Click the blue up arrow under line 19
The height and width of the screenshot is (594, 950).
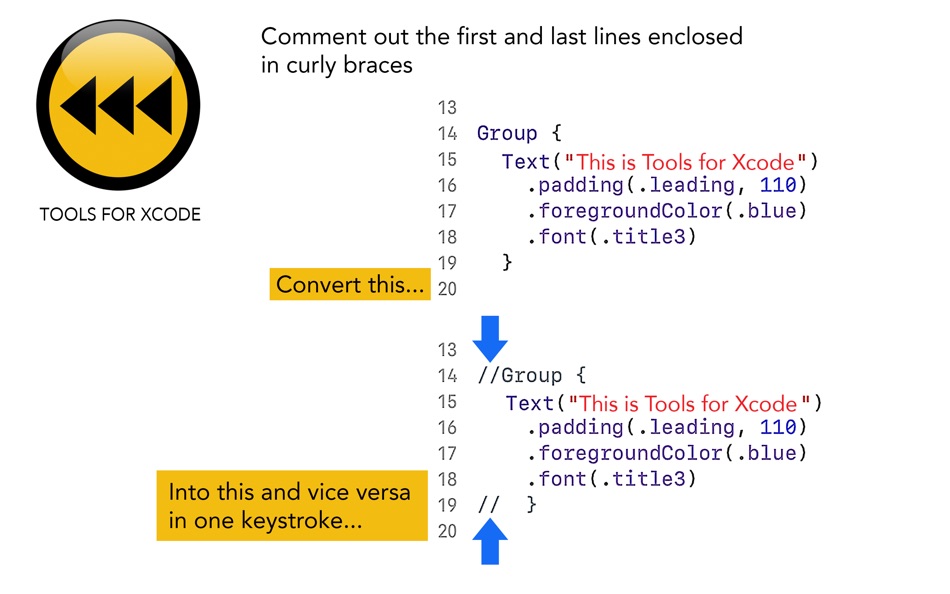tap(490, 541)
